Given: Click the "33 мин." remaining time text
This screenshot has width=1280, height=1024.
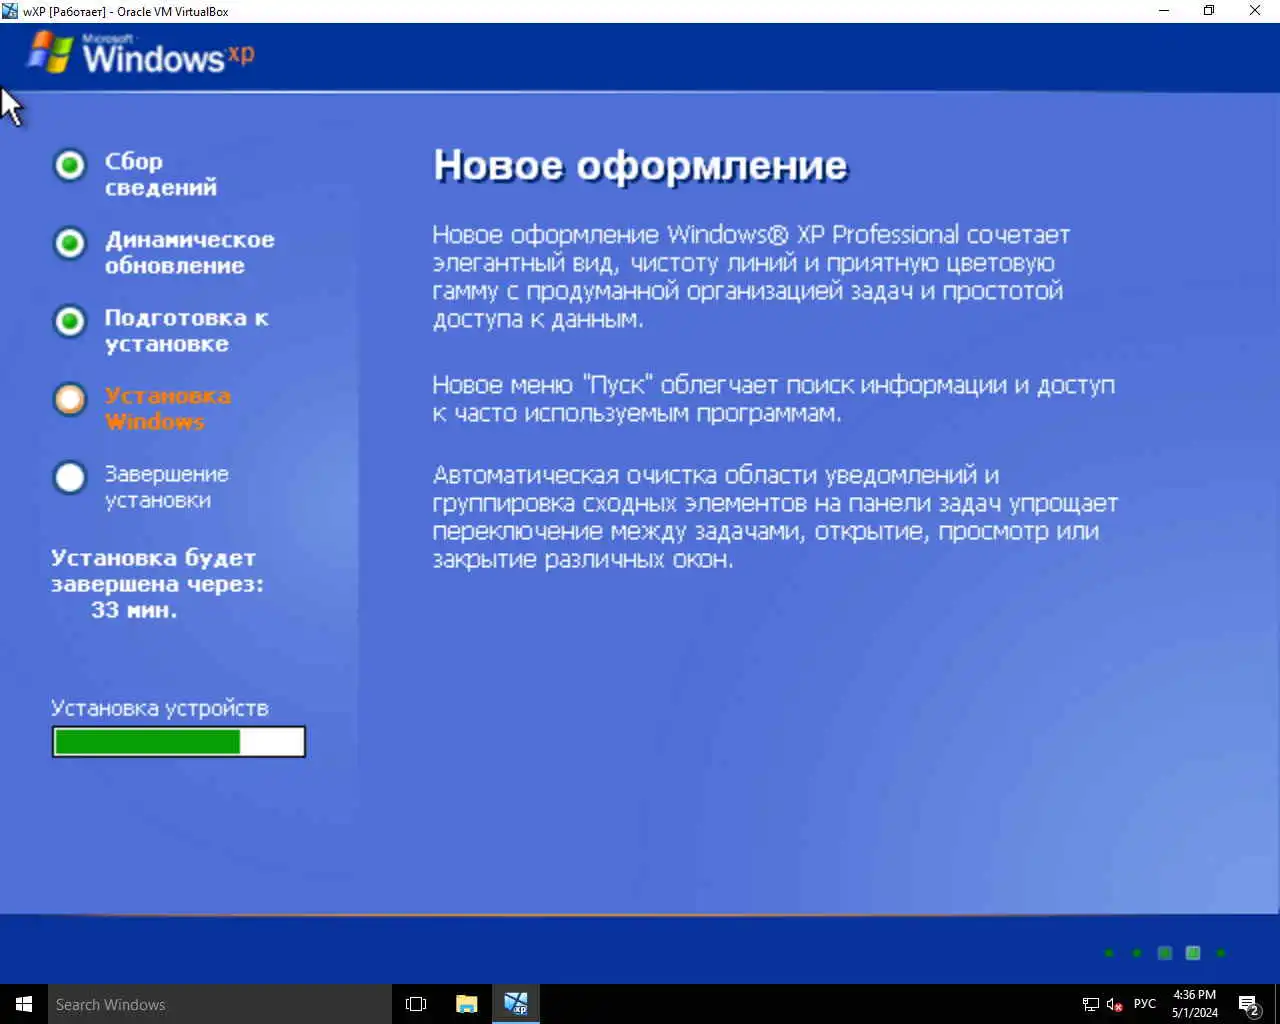Looking at the screenshot, I should pos(134,610).
